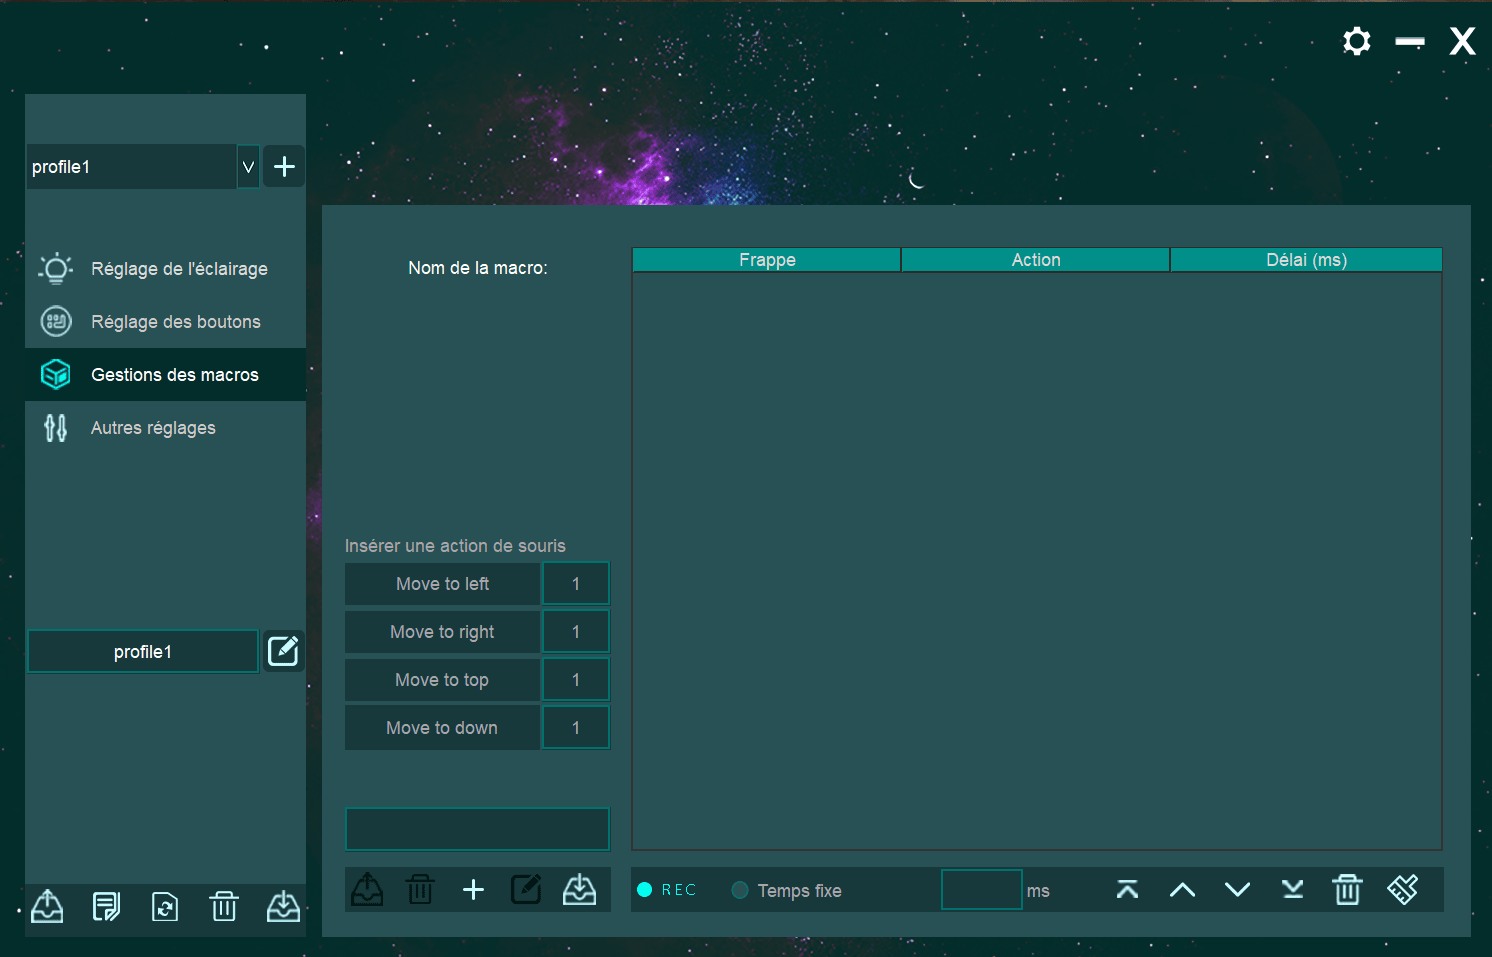
Task: Import profile using sidebar bottom import icon
Action: click(283, 907)
